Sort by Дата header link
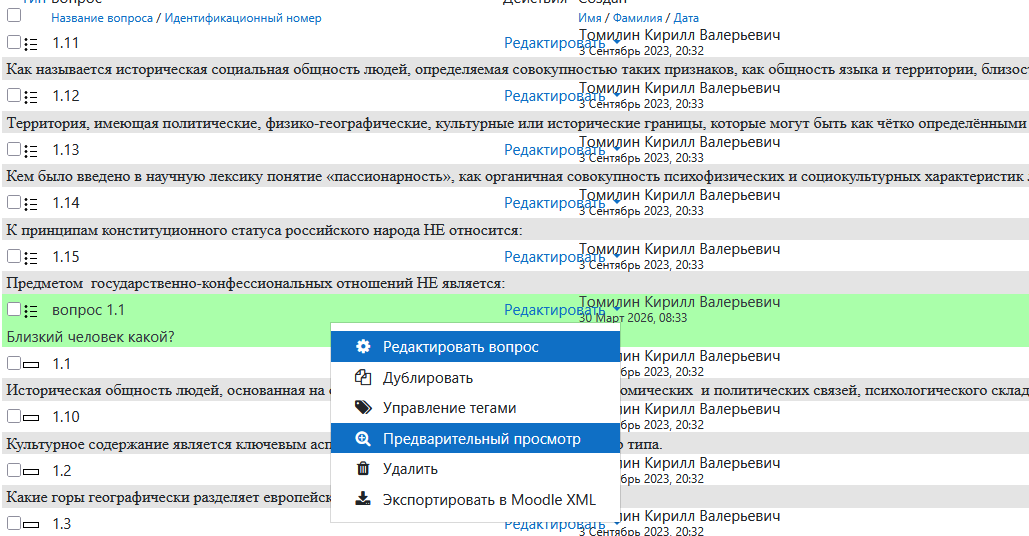 coord(686,18)
